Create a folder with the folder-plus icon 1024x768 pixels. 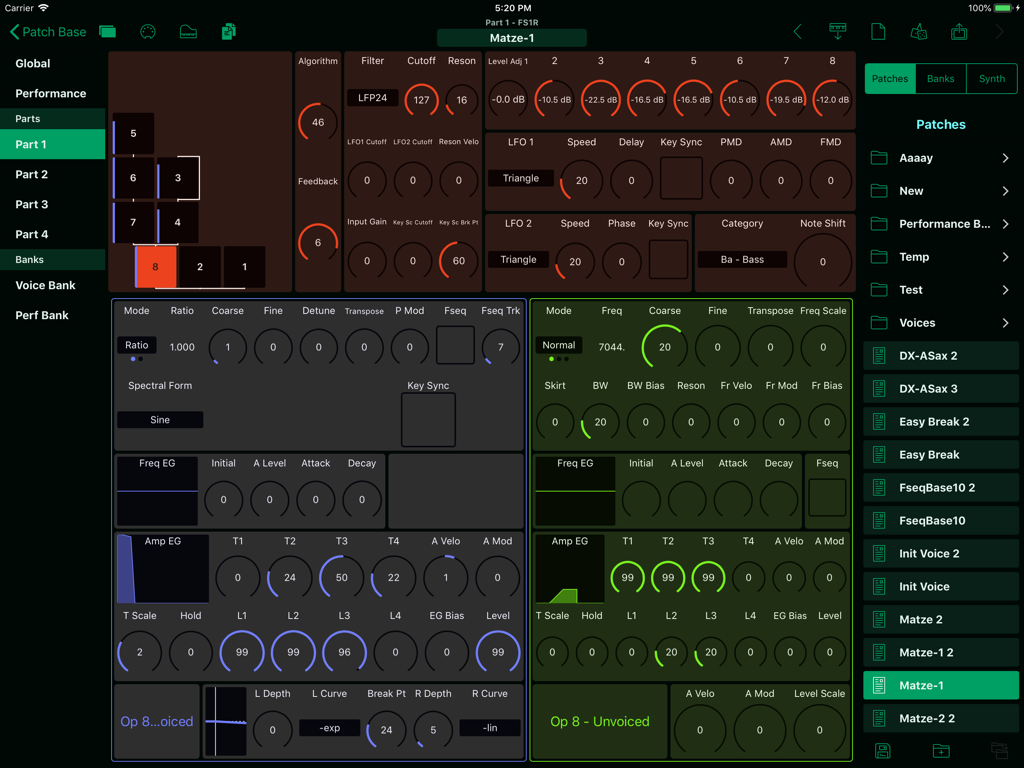tap(940, 751)
